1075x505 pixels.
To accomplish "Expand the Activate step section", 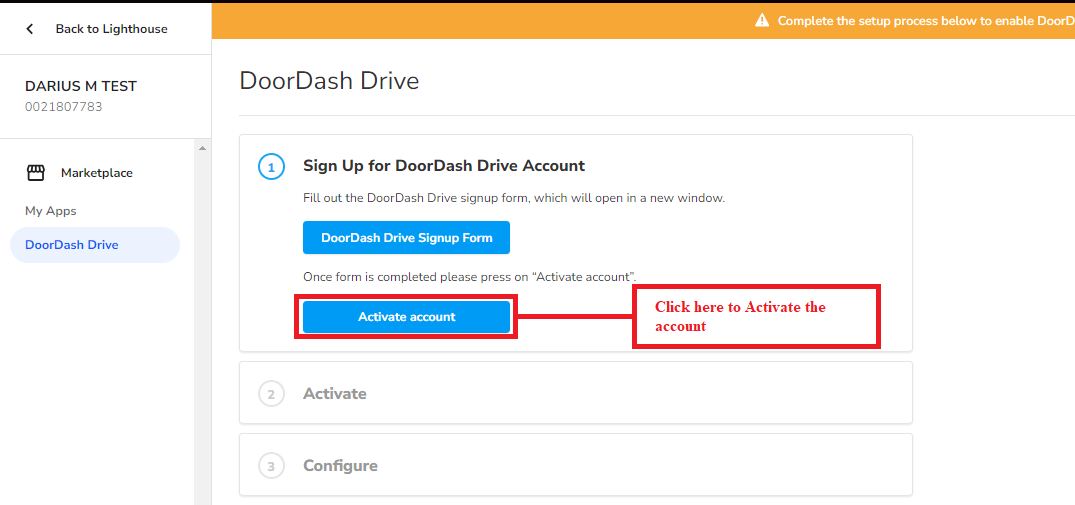I will (335, 394).
